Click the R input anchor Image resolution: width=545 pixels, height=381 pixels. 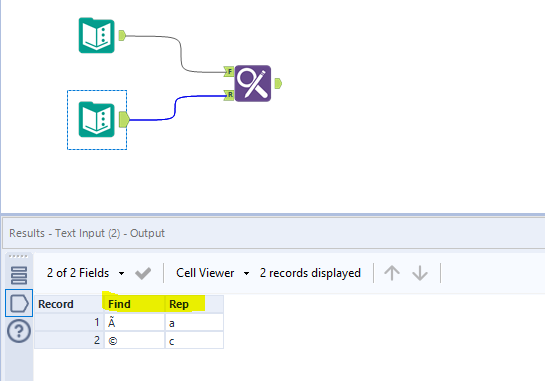pyautogui.click(x=229, y=95)
